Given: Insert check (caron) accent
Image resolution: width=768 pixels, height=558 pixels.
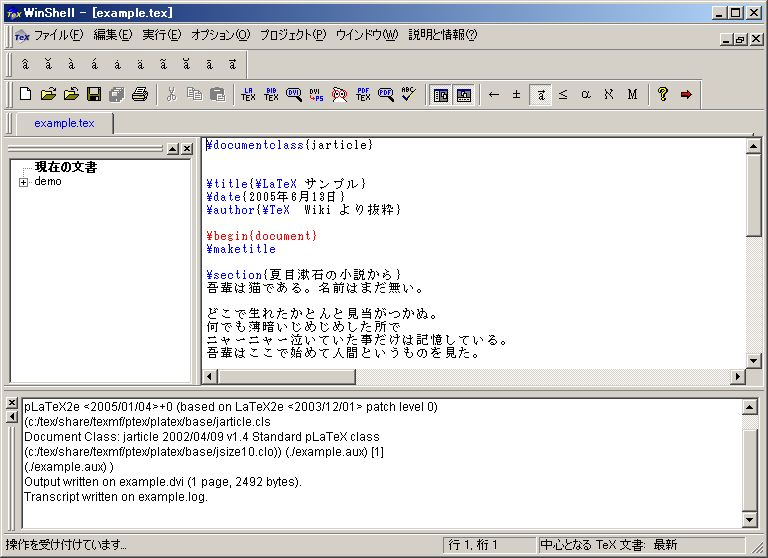Looking at the screenshot, I should (x=48, y=64).
